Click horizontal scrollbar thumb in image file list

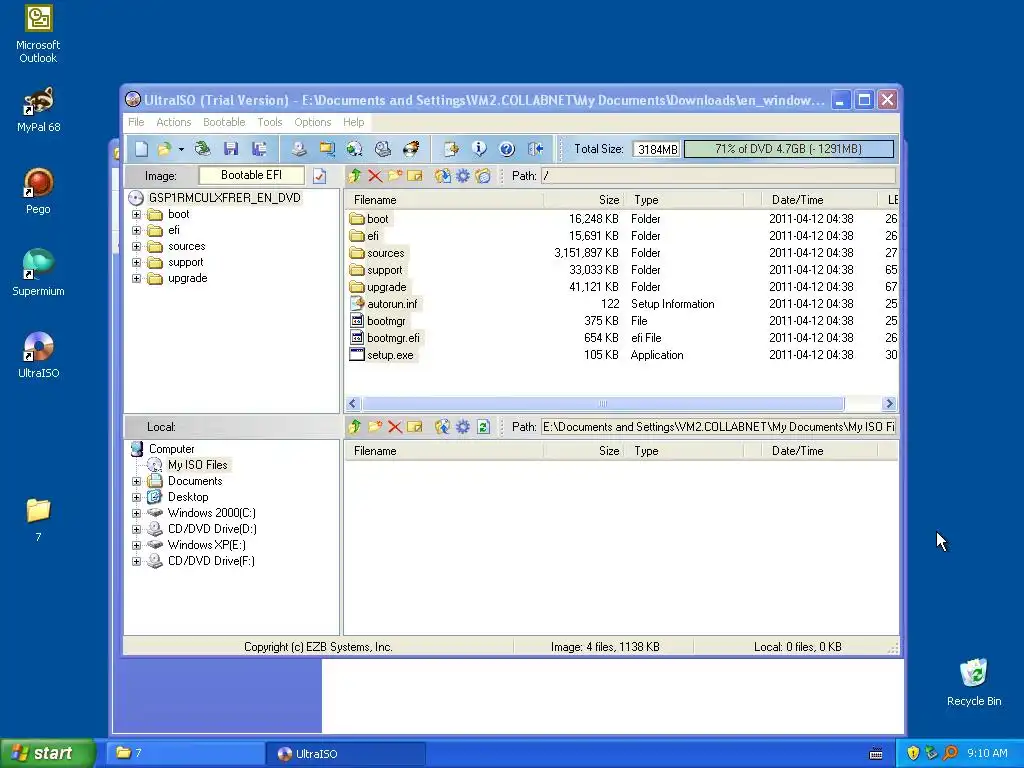click(603, 404)
